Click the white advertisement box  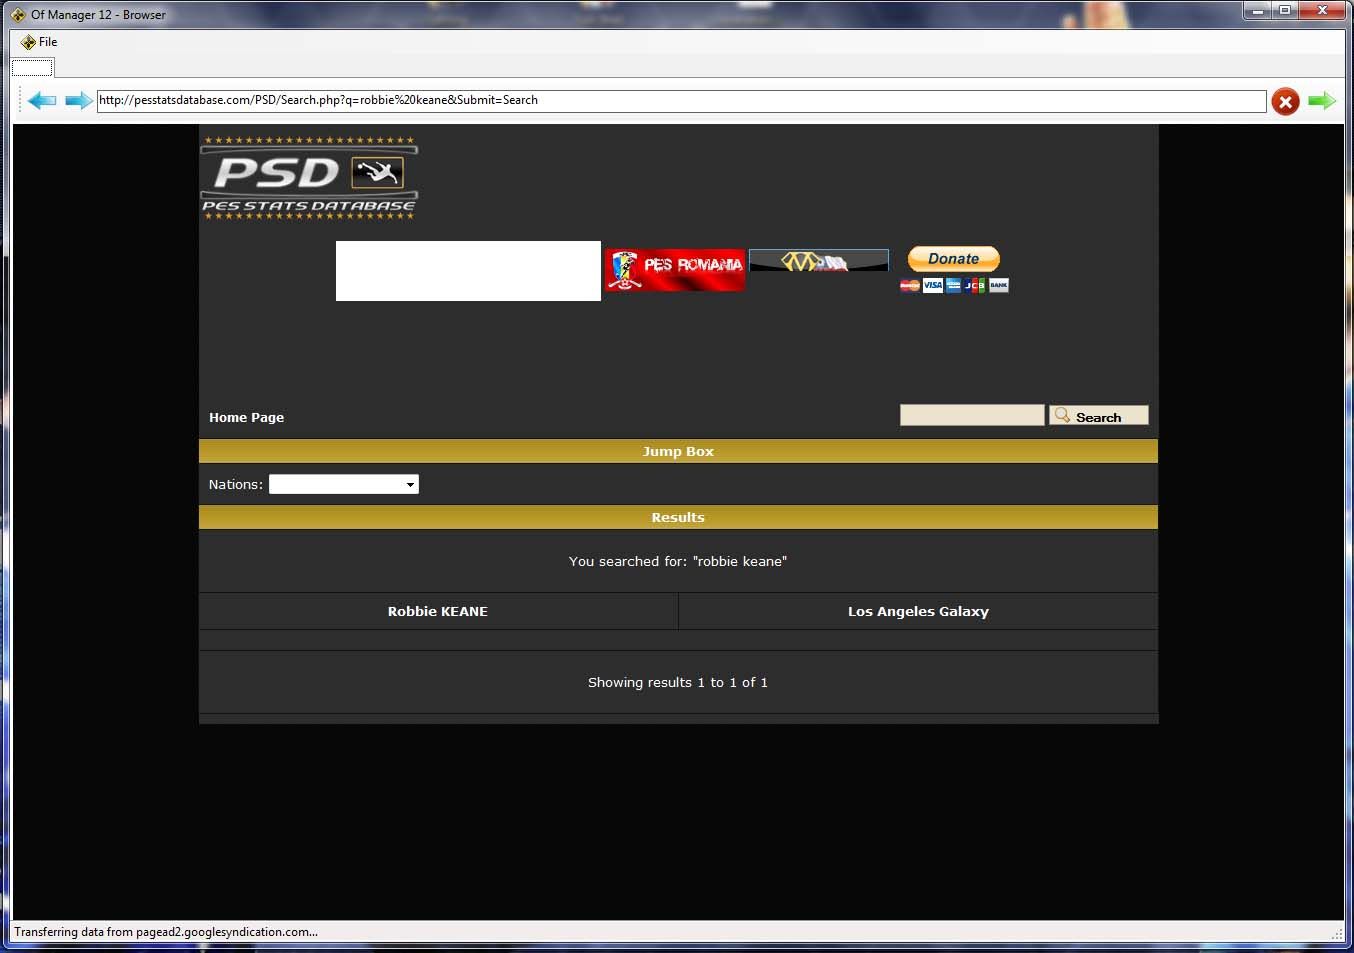tap(468, 271)
